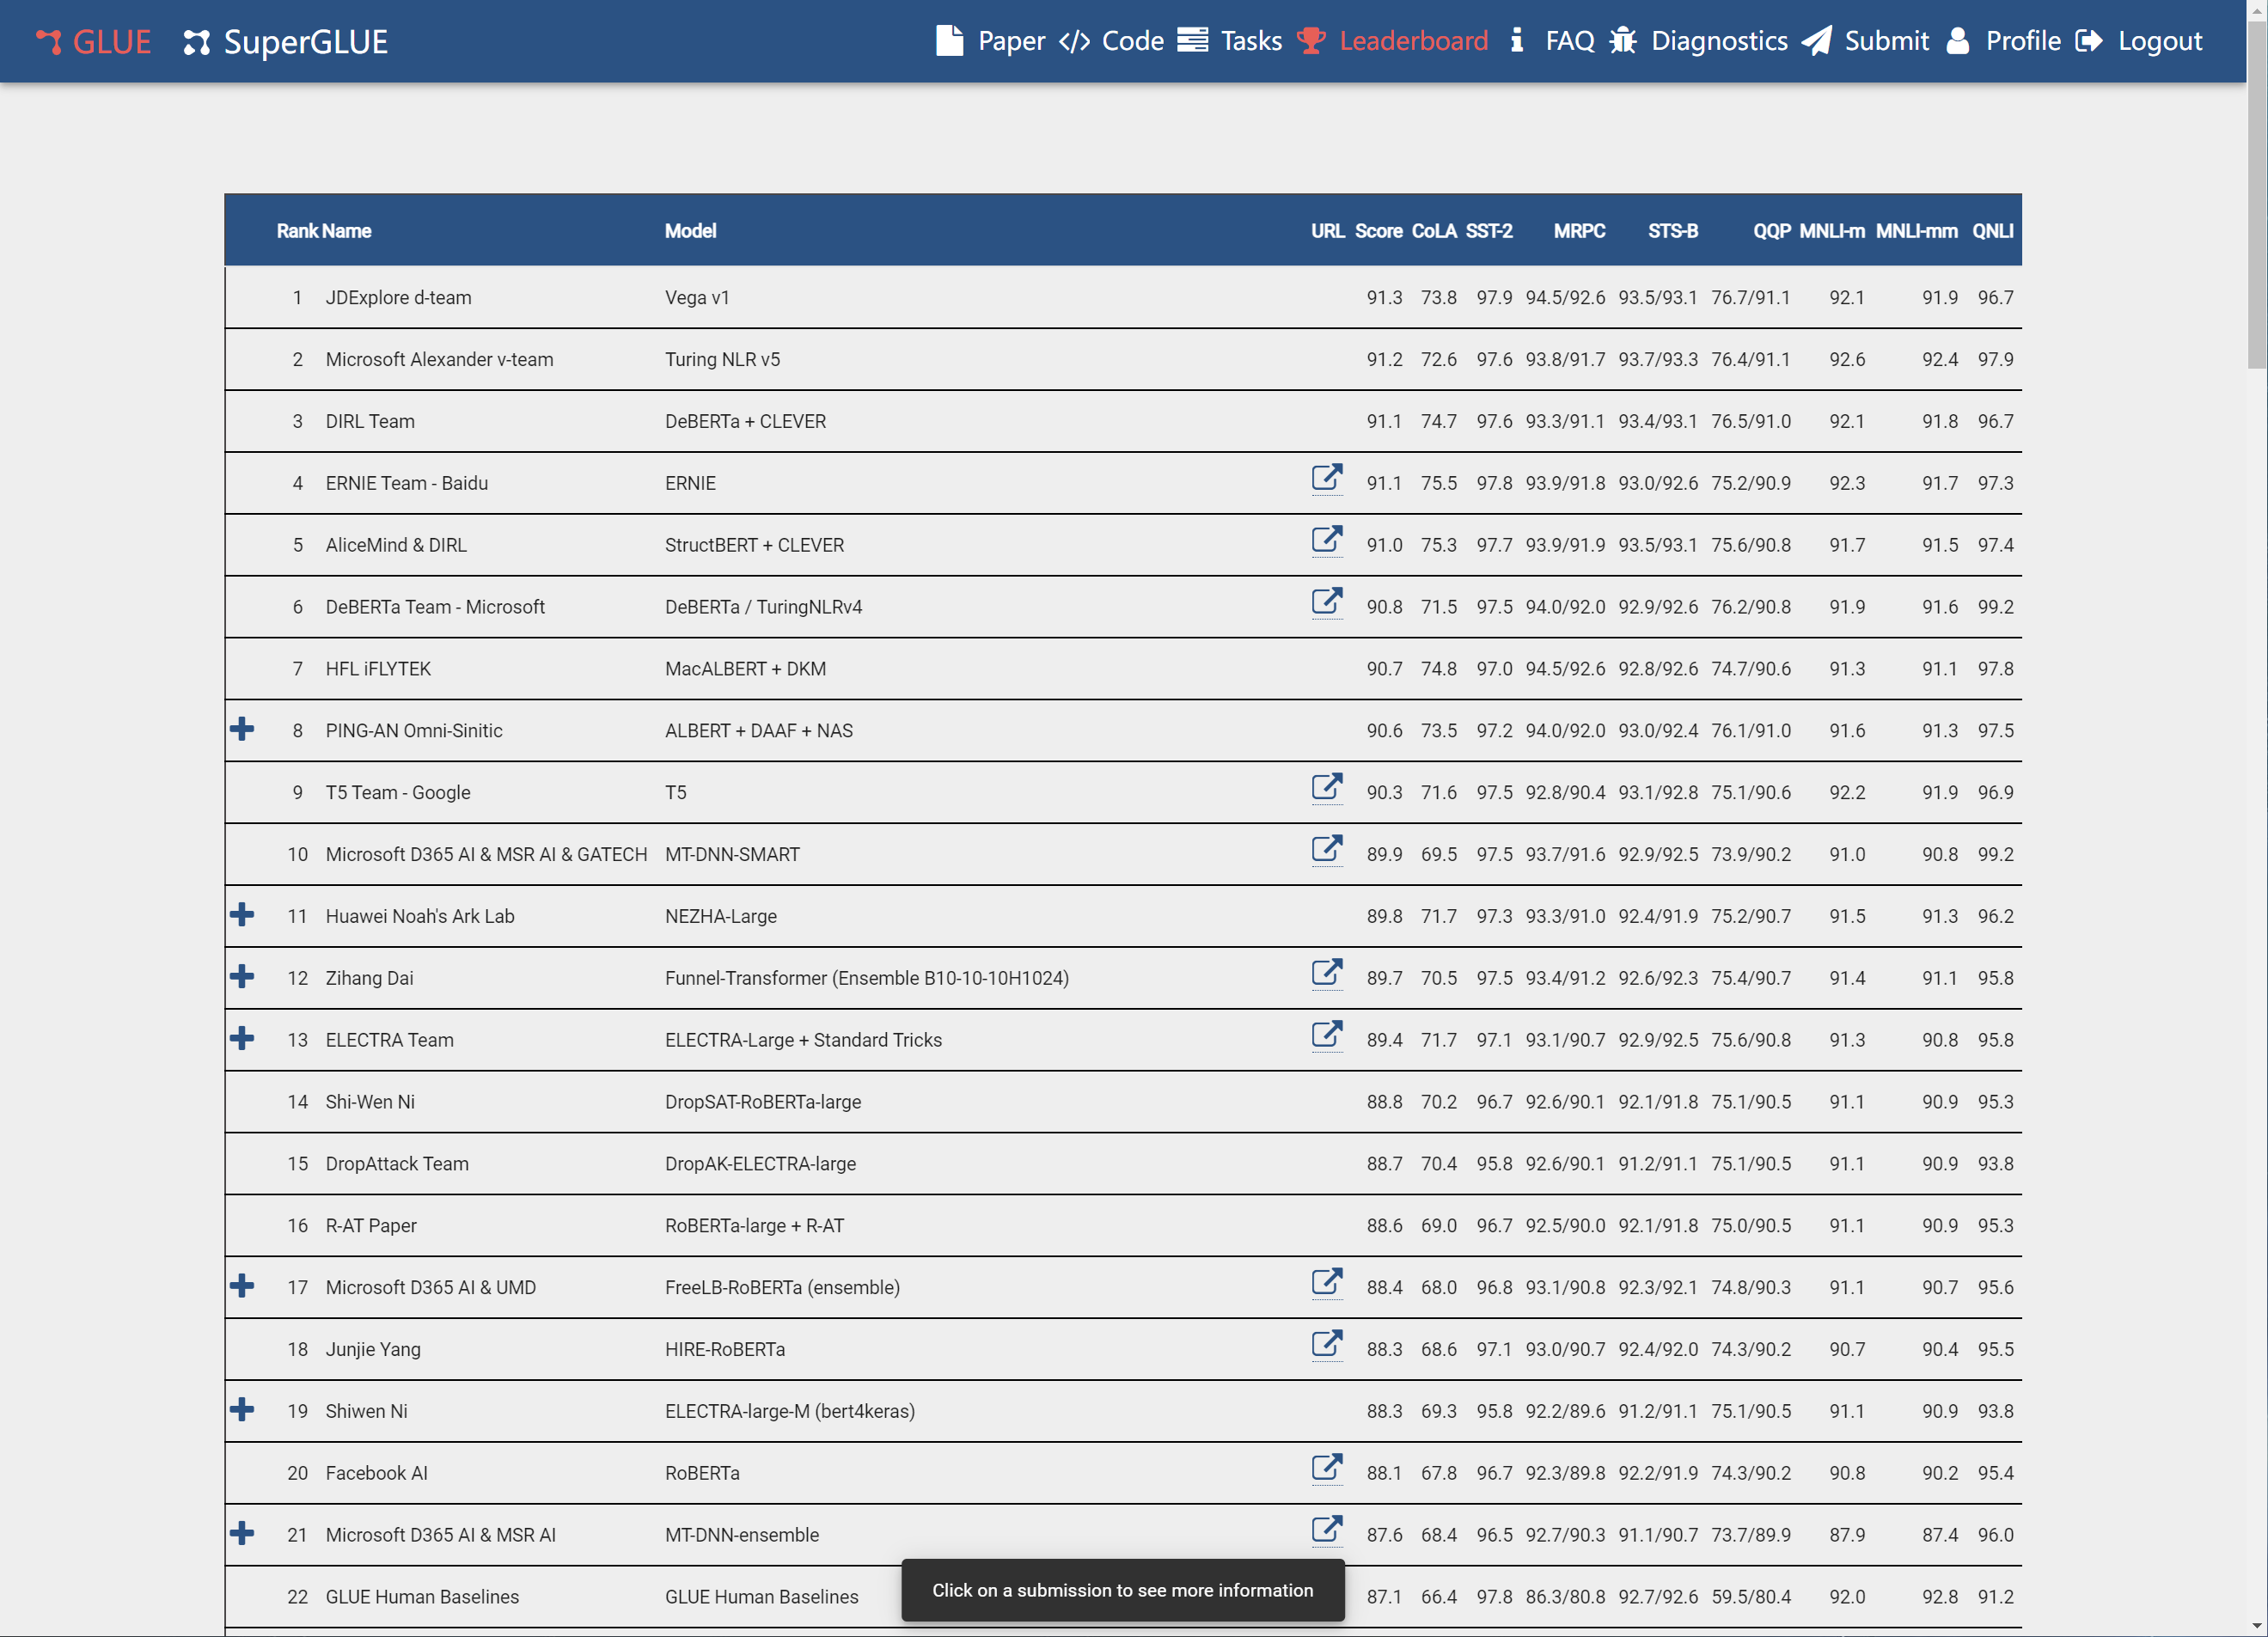Screen dimensions: 2268x1637
Task: Click the QQP column header
Action: [1771, 231]
